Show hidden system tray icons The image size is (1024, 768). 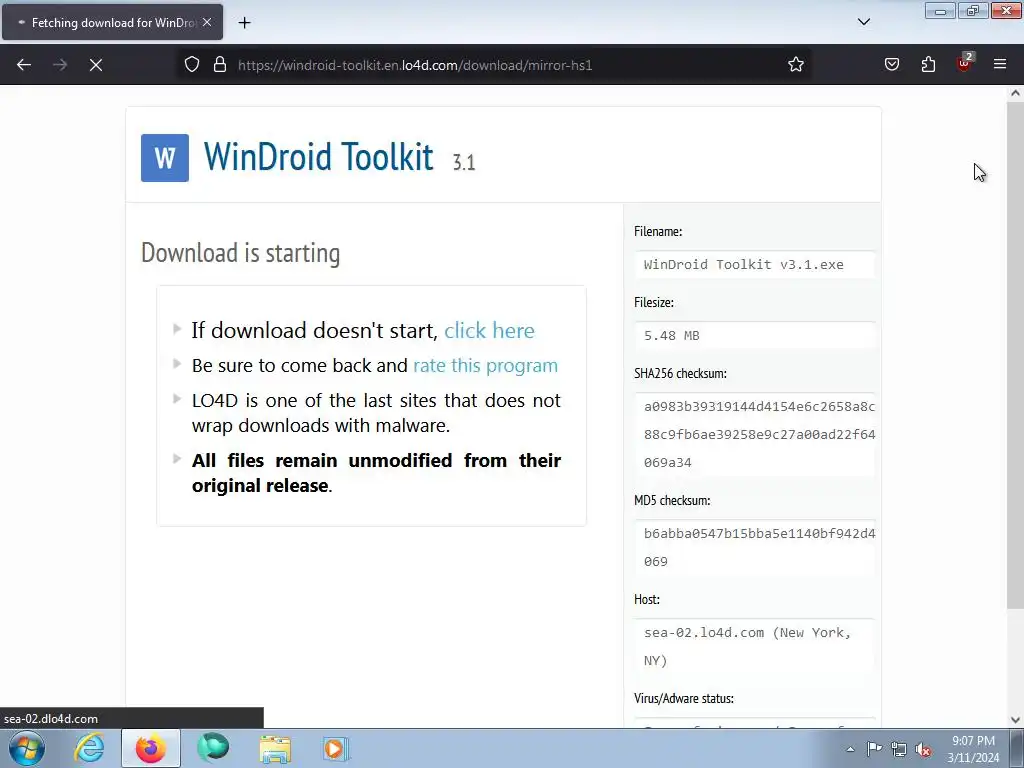click(850, 749)
